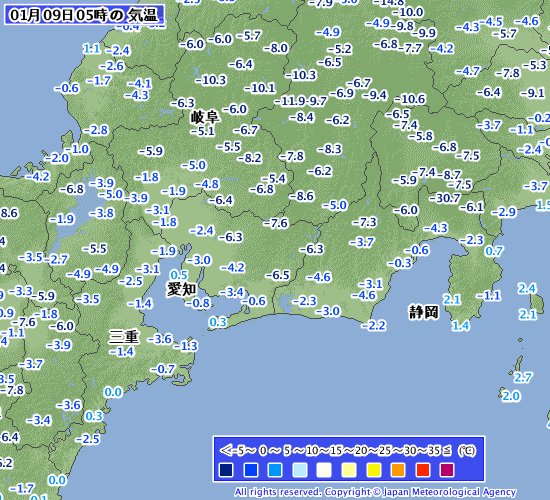Click the 岐阜 prefecture label
Image resolution: width=550 pixels, height=500 pixels.
pos(205,117)
